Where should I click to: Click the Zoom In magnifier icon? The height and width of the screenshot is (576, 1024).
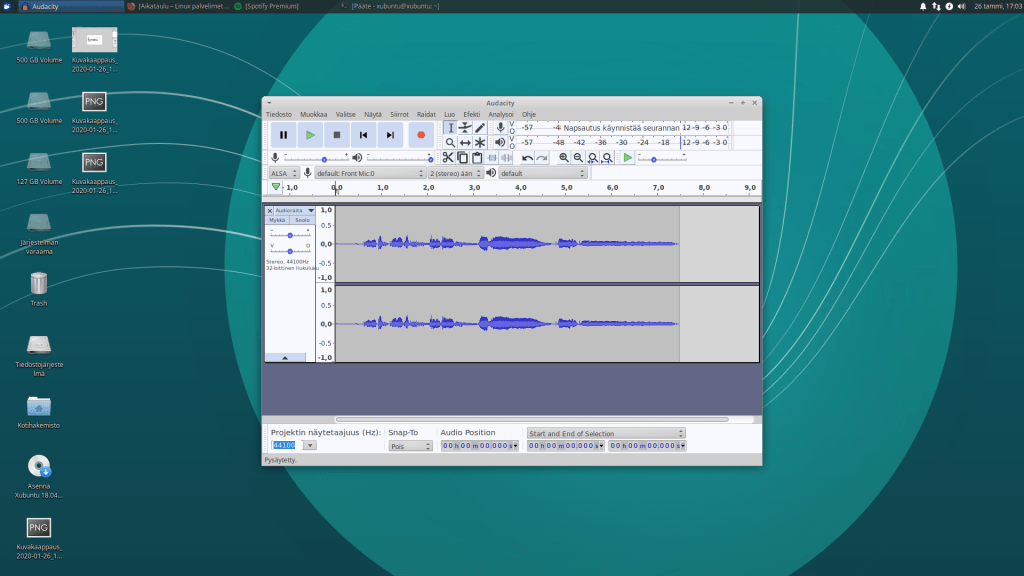coord(564,158)
